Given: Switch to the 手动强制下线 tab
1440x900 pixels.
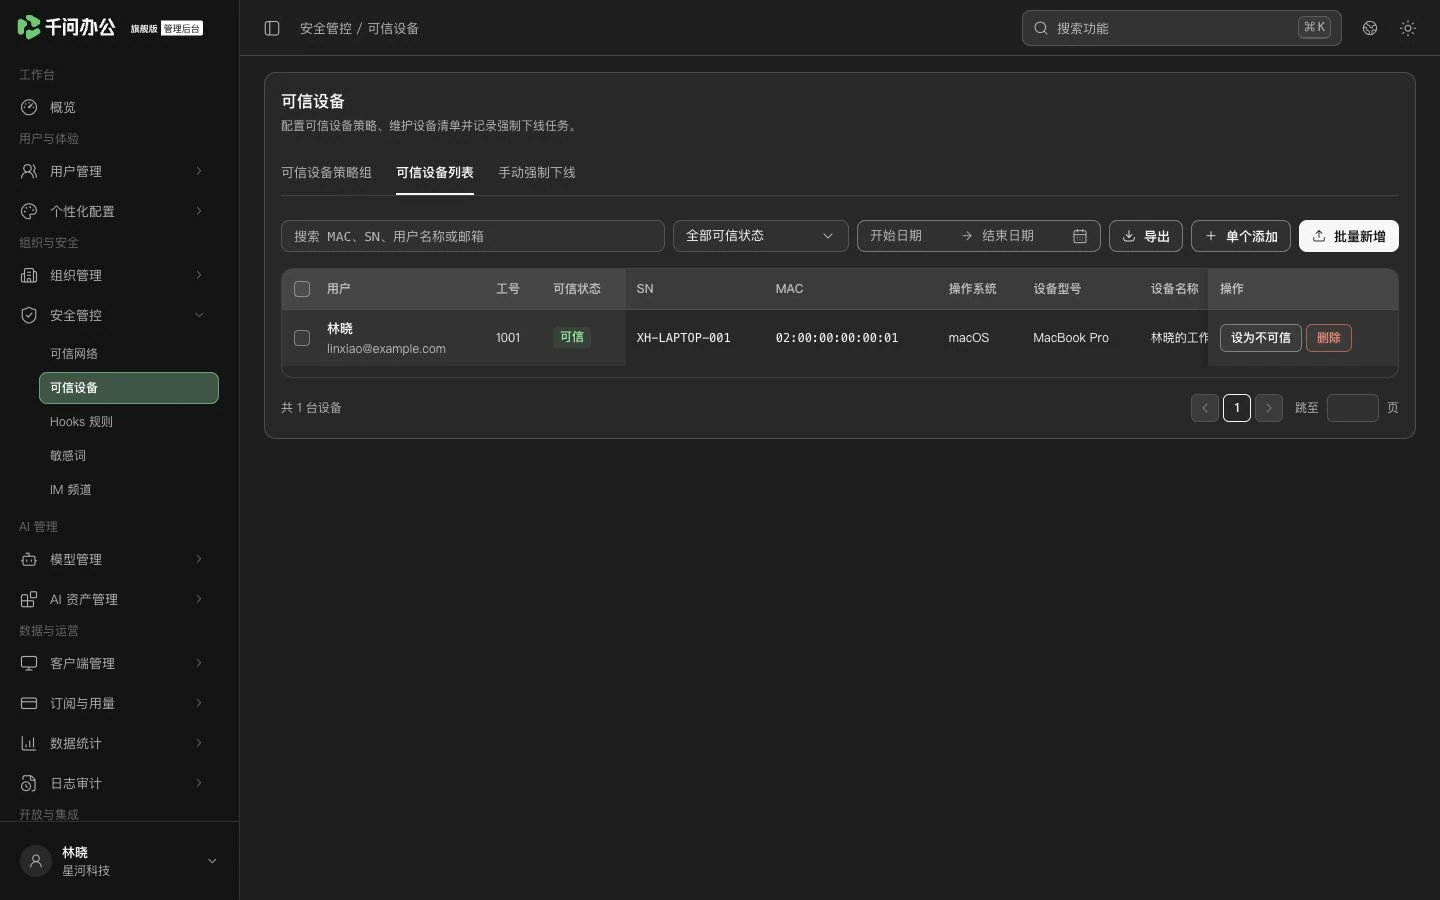Looking at the screenshot, I should click(x=537, y=173).
